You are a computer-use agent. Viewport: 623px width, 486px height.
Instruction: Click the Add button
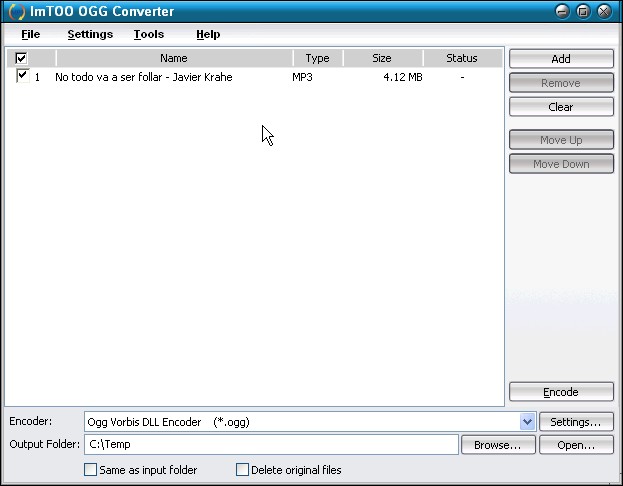[561, 59]
